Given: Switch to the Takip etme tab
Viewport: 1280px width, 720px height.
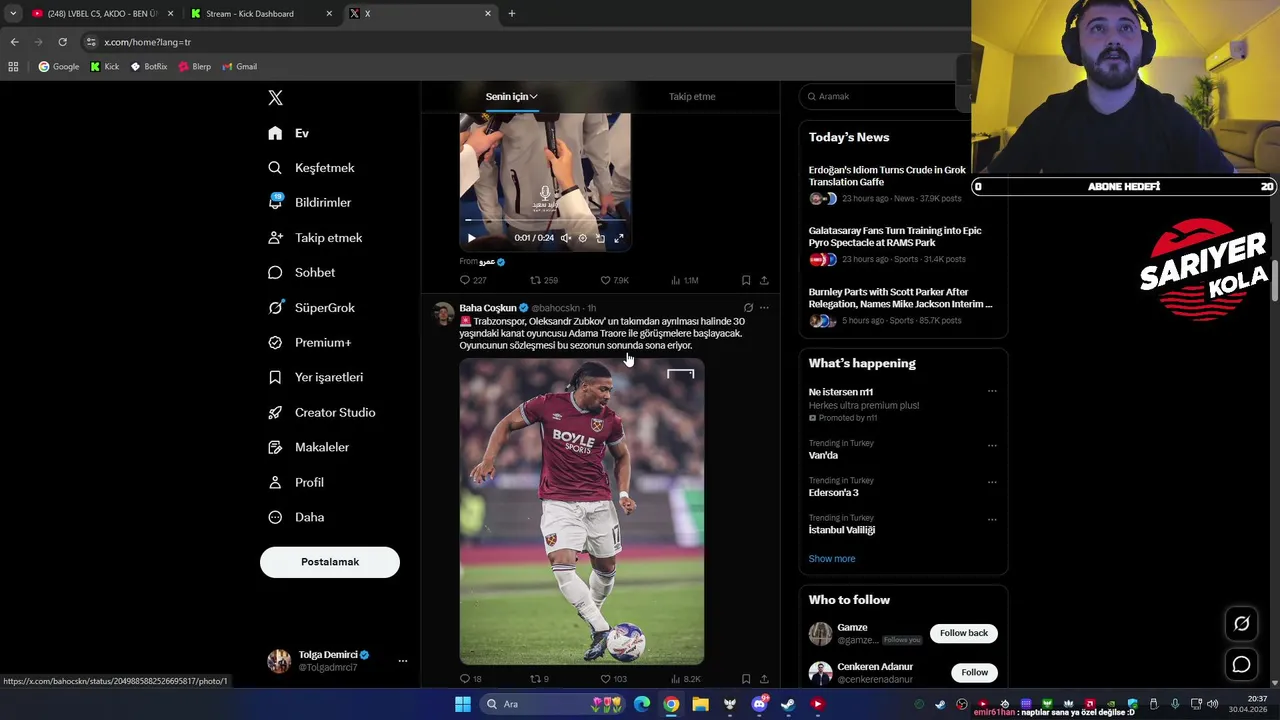Looking at the screenshot, I should pos(692,97).
